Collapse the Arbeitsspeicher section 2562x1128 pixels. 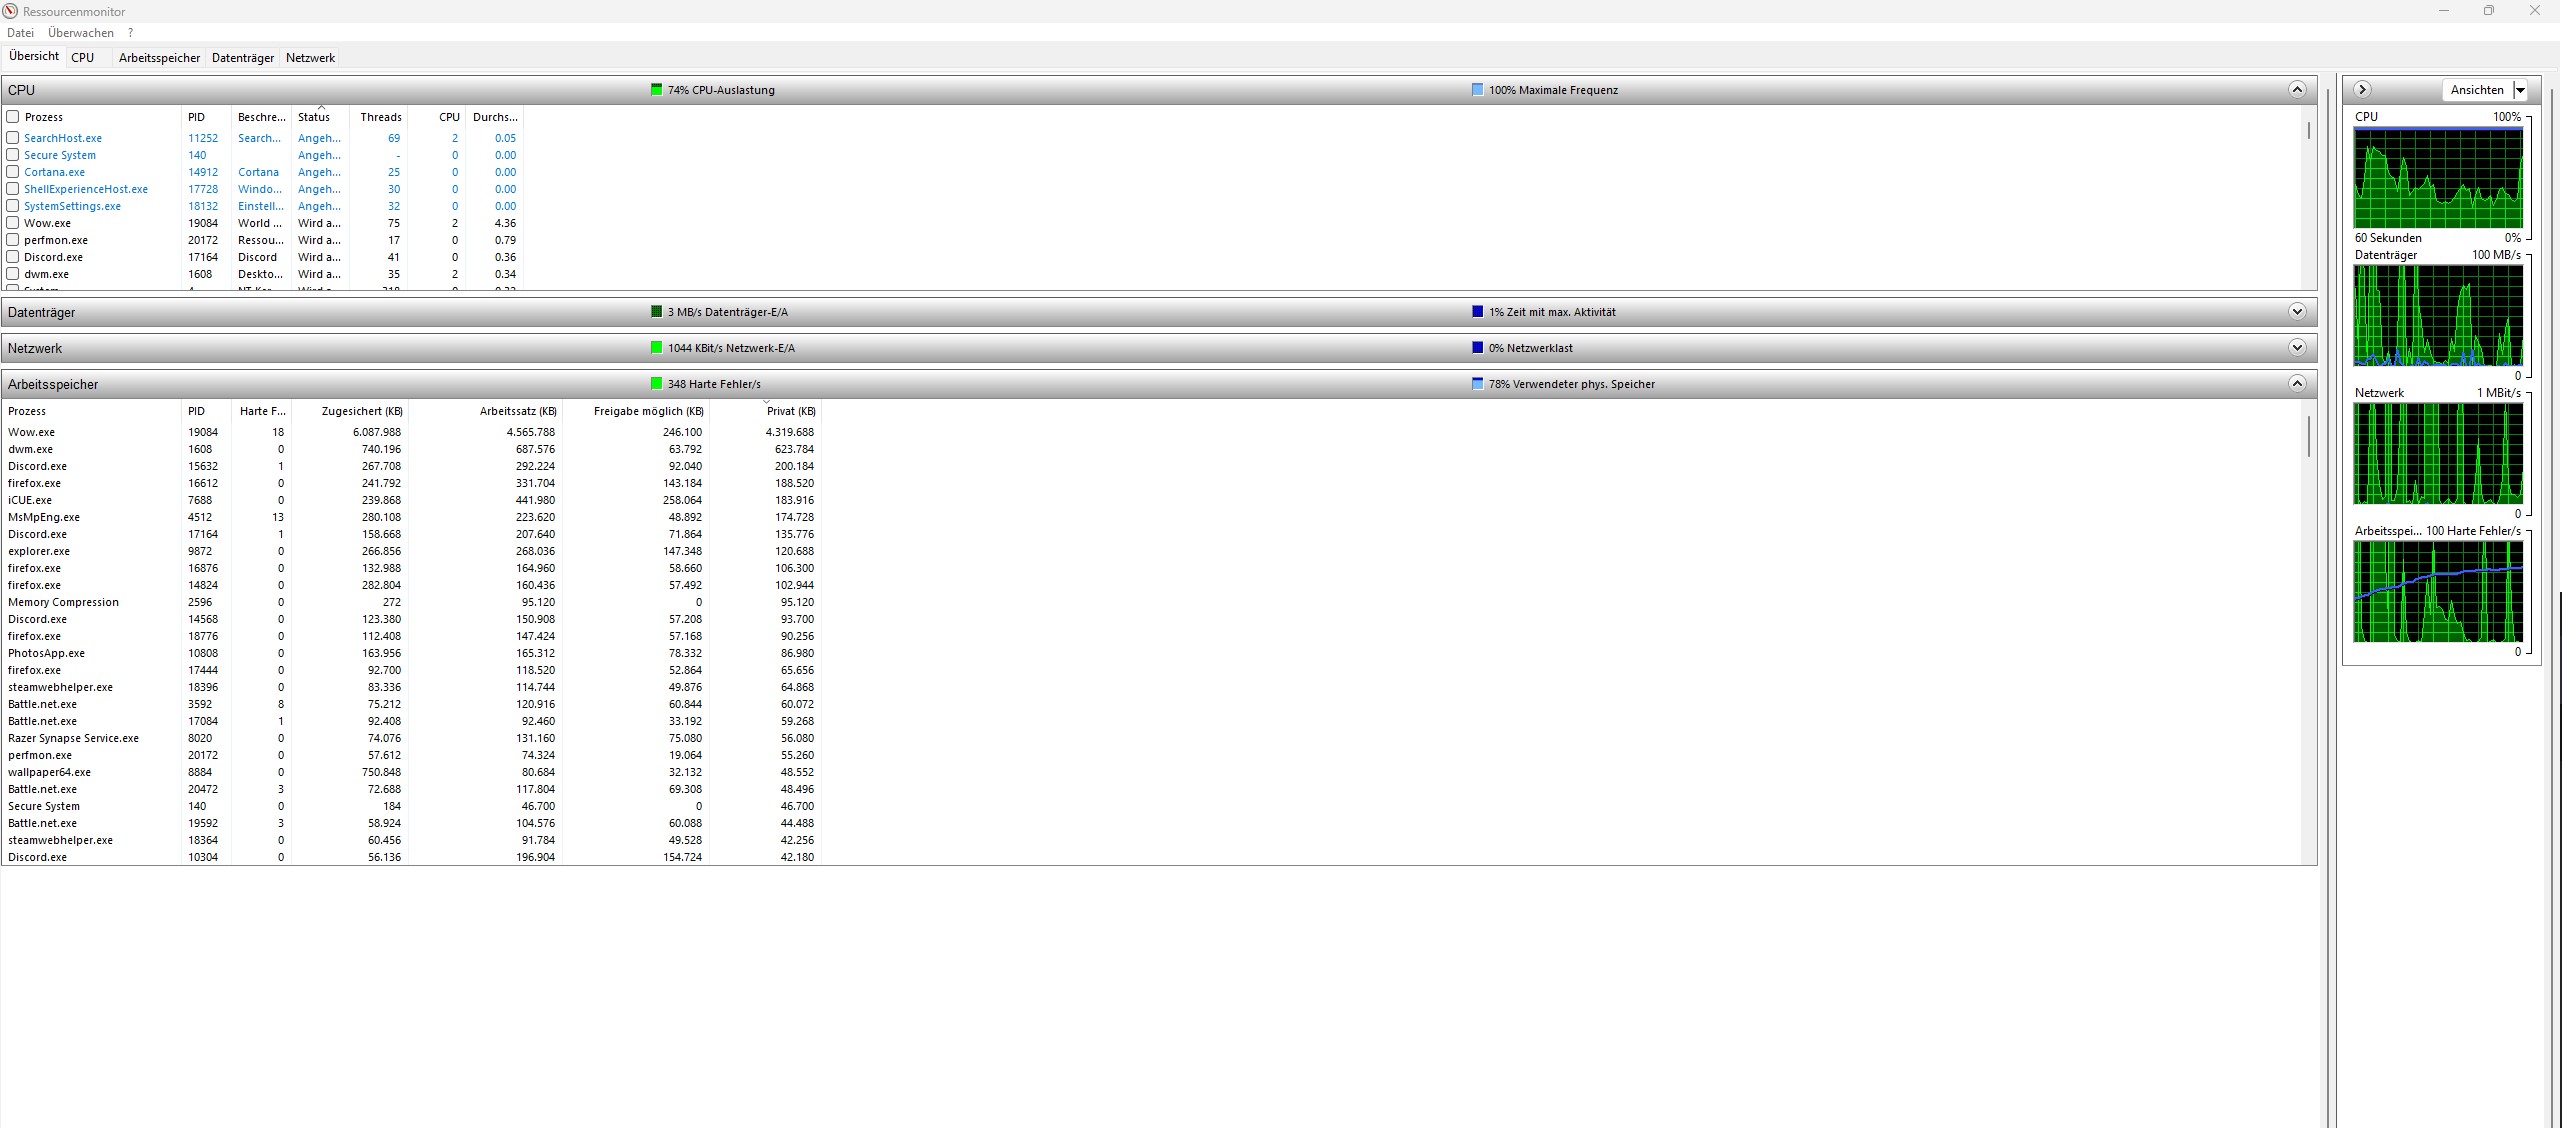point(2297,384)
